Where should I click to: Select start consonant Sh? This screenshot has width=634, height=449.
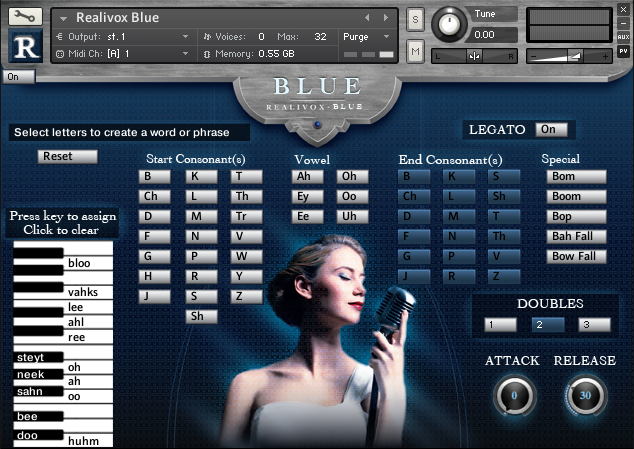[201, 316]
